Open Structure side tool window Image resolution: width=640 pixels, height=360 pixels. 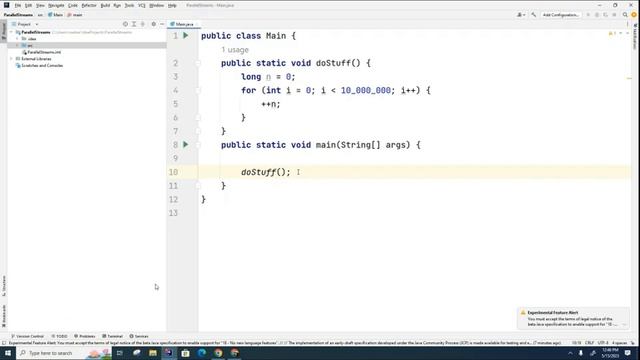point(4,286)
